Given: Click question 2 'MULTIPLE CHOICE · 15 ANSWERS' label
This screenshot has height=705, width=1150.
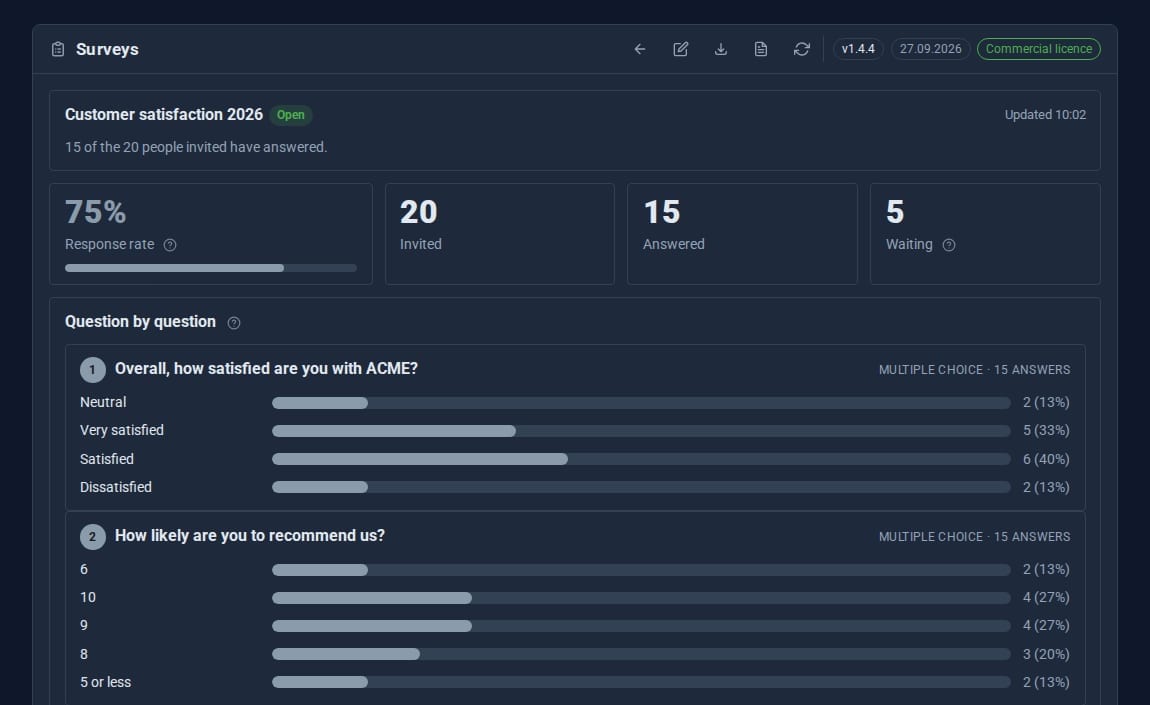Looking at the screenshot, I should pyautogui.click(x=974, y=537).
